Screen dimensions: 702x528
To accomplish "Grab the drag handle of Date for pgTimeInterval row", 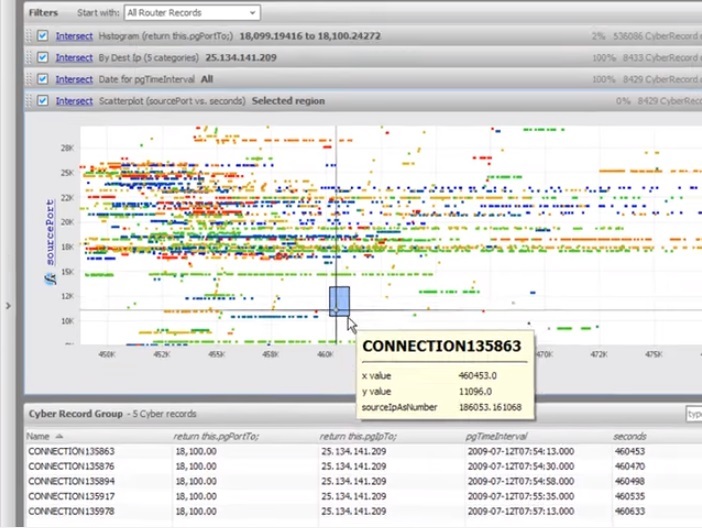I will [29, 79].
